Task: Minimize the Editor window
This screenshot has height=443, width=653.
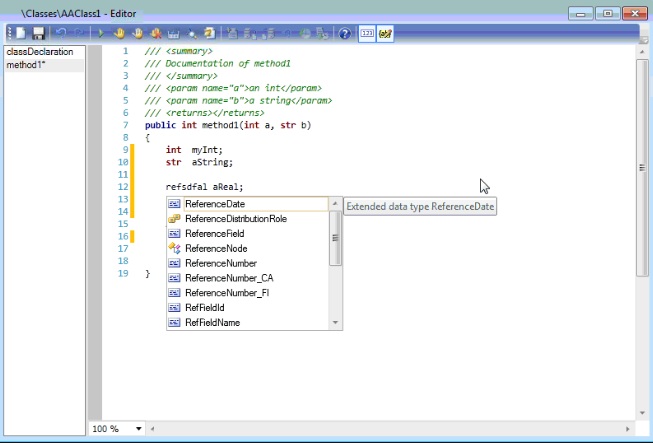Action: pos(580,14)
